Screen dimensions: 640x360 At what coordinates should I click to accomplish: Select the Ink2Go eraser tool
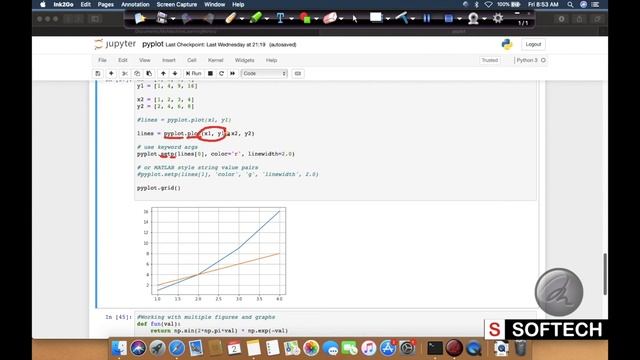(x=329, y=18)
